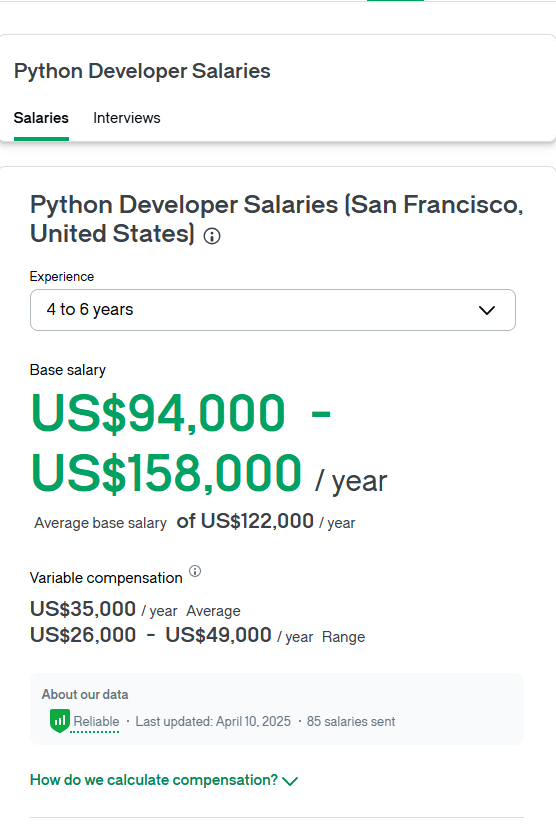Switch to the Salaries tab
Image resolution: width=556 pixels, height=828 pixels.
coord(41,118)
